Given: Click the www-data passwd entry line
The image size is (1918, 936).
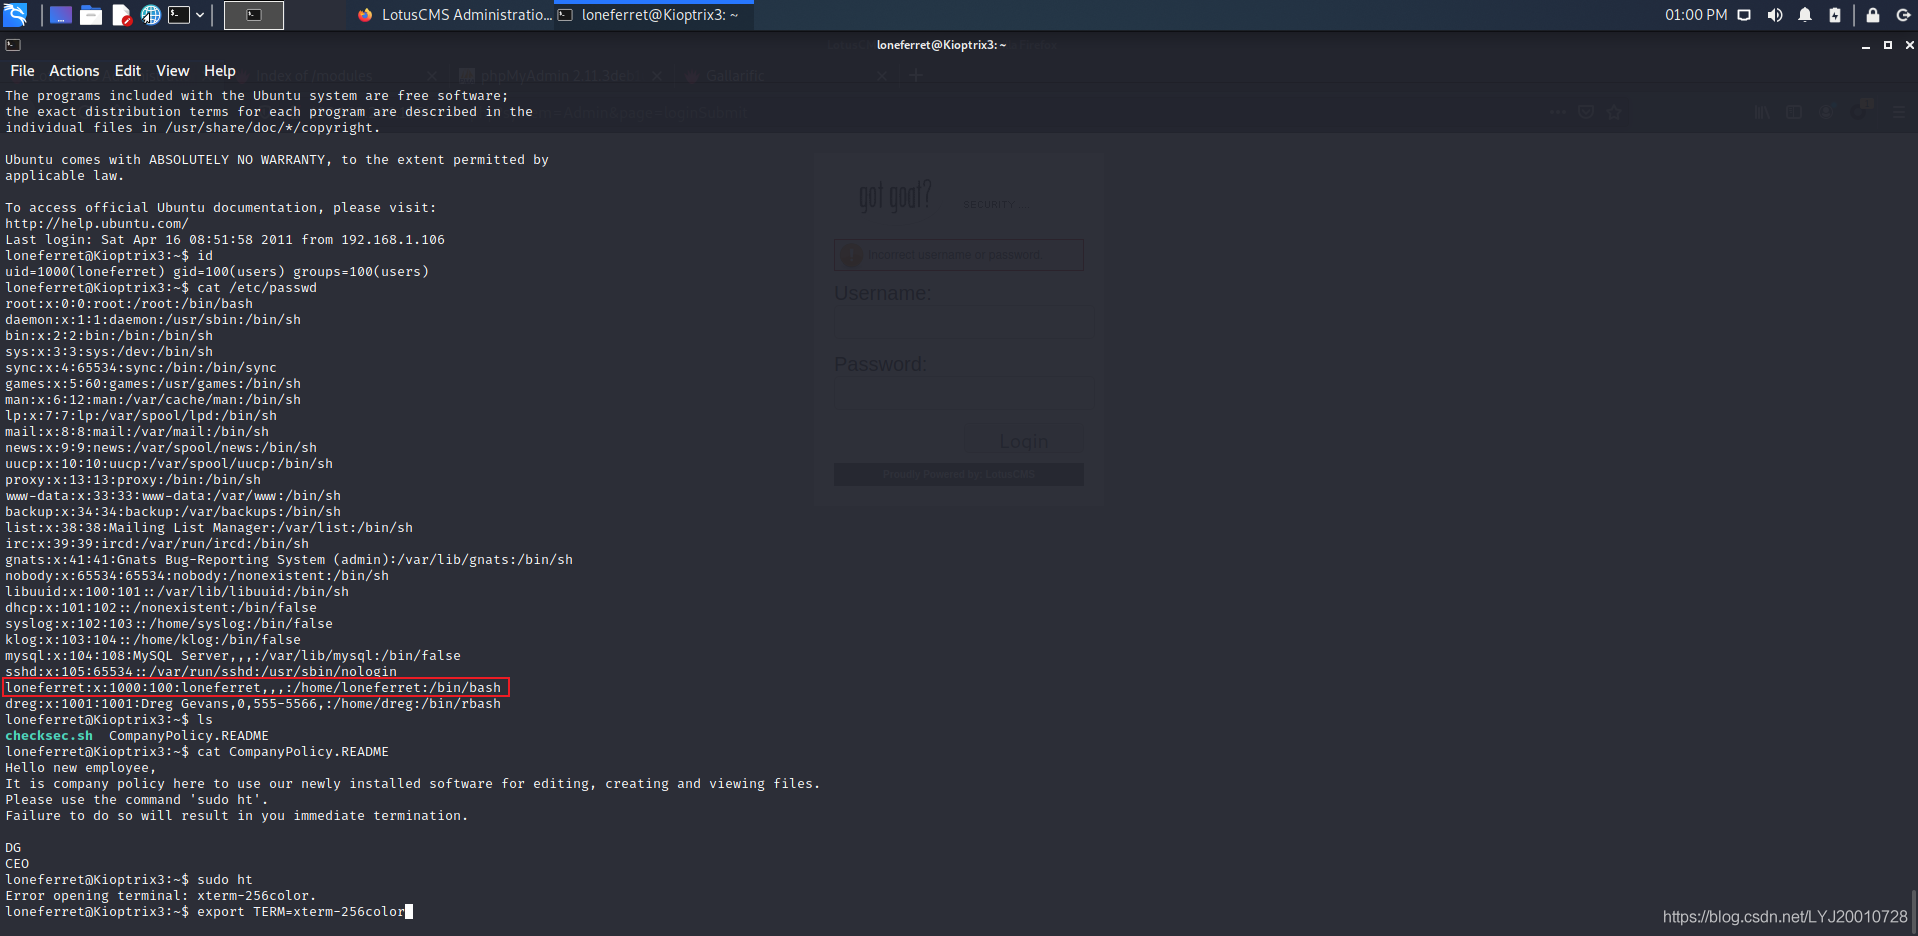Looking at the screenshot, I should click(173, 496).
